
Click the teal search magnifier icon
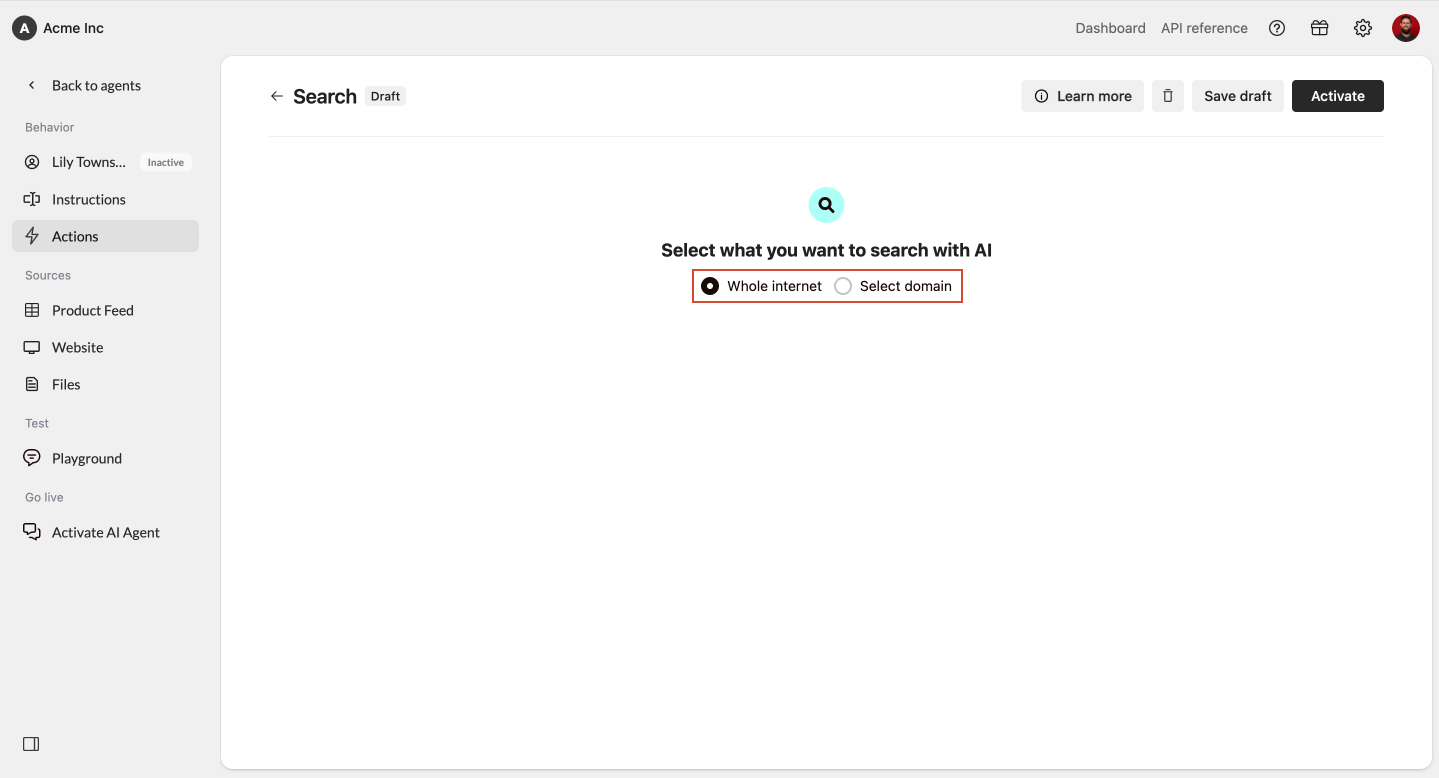tap(826, 205)
